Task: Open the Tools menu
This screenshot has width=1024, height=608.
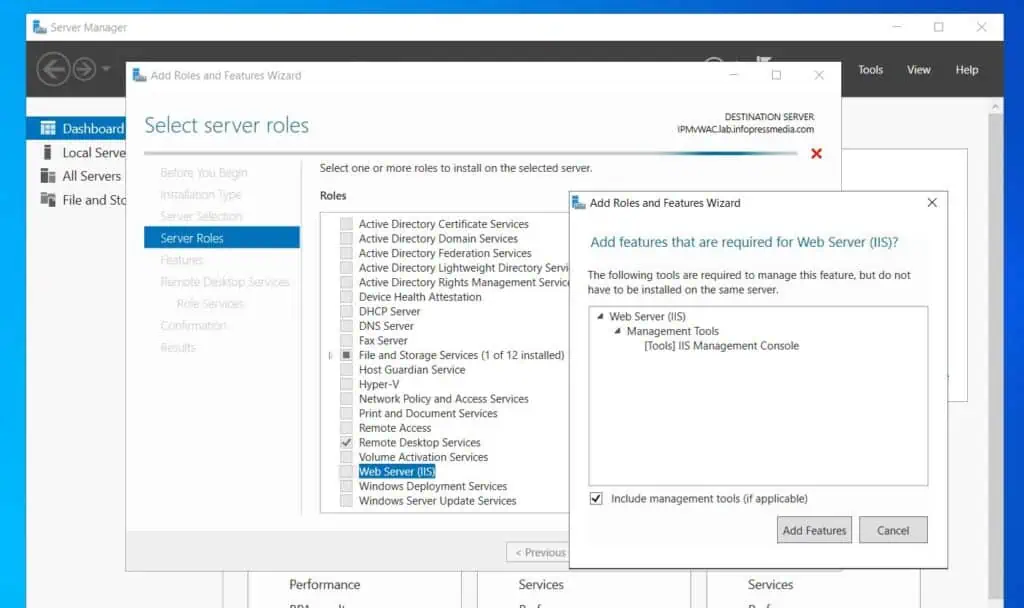Action: pos(870,70)
